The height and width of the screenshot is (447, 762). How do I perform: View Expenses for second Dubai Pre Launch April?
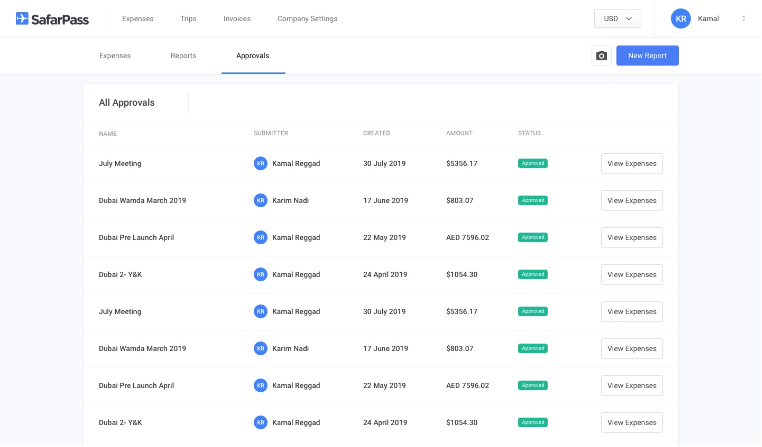632,385
